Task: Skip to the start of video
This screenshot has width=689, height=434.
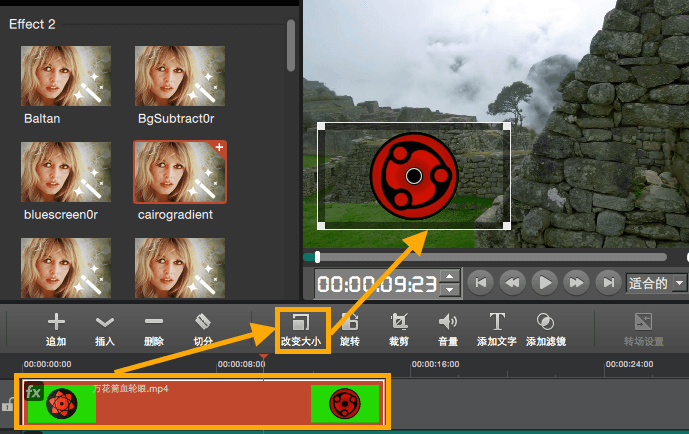Action: [480, 283]
